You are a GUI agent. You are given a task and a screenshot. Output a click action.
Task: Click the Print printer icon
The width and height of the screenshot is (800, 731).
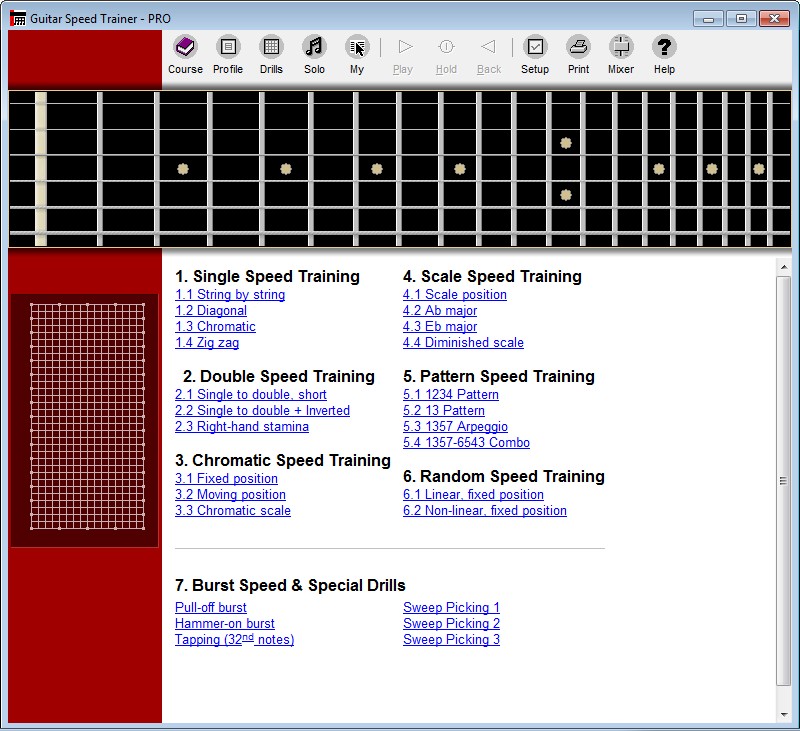(x=578, y=47)
